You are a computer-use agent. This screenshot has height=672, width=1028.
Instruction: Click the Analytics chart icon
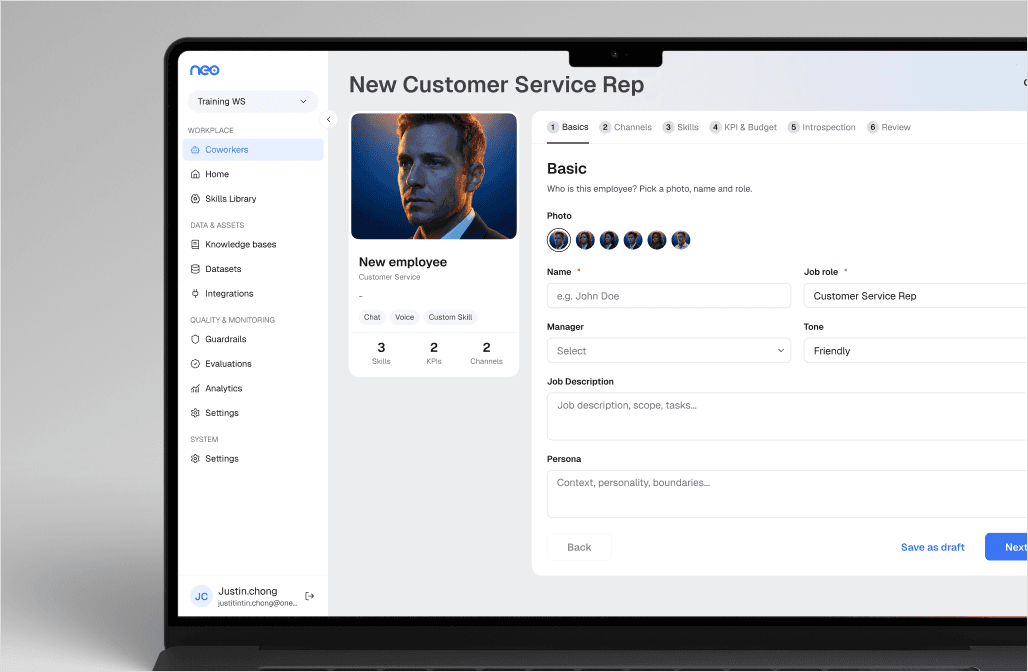click(195, 388)
